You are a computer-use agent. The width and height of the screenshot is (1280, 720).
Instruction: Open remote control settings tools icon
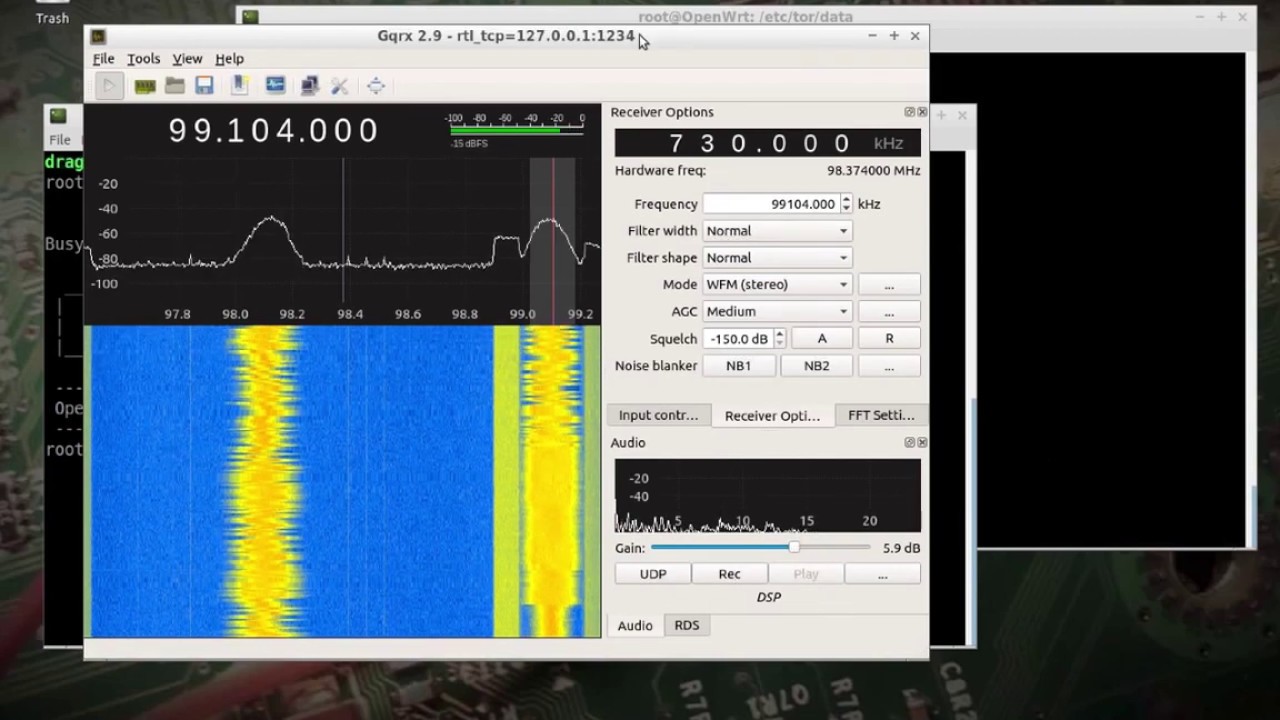coord(340,86)
